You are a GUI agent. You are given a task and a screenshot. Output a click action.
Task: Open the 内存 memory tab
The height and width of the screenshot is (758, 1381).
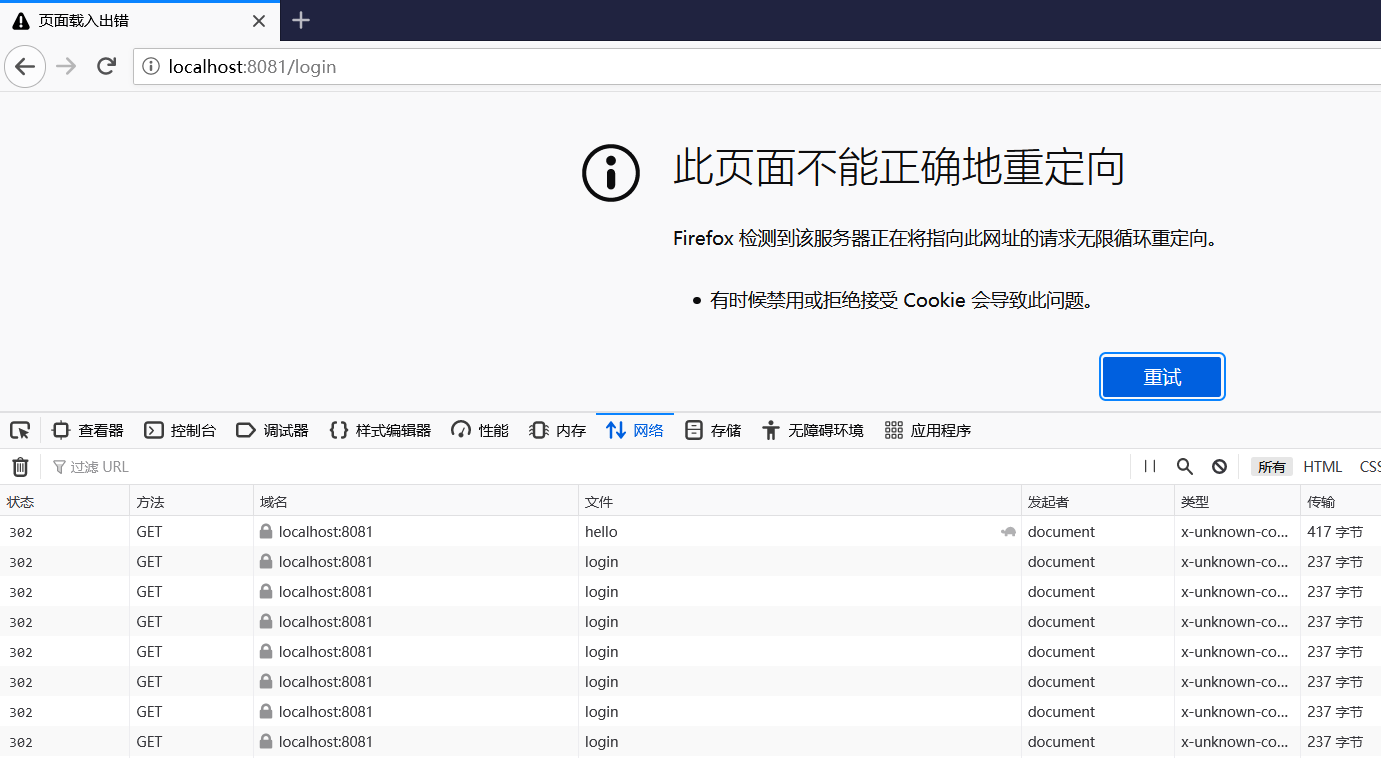[x=557, y=430]
